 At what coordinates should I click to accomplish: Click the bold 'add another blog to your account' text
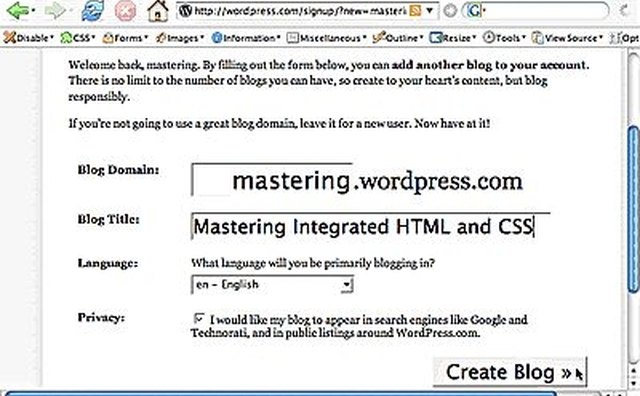pos(489,65)
